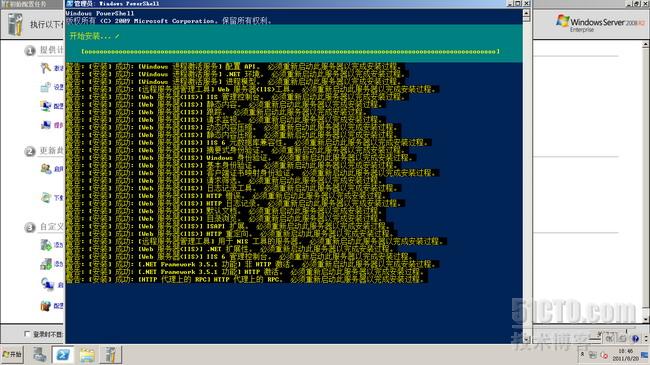Click the PowerShell scrollbar up arrow

526,13
